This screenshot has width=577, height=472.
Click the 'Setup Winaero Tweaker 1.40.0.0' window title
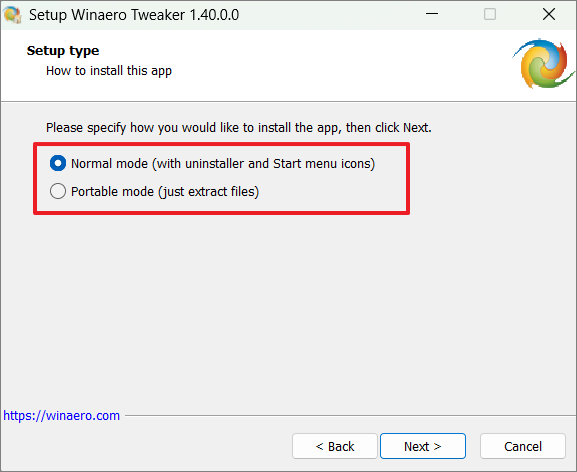pyautogui.click(x=134, y=15)
